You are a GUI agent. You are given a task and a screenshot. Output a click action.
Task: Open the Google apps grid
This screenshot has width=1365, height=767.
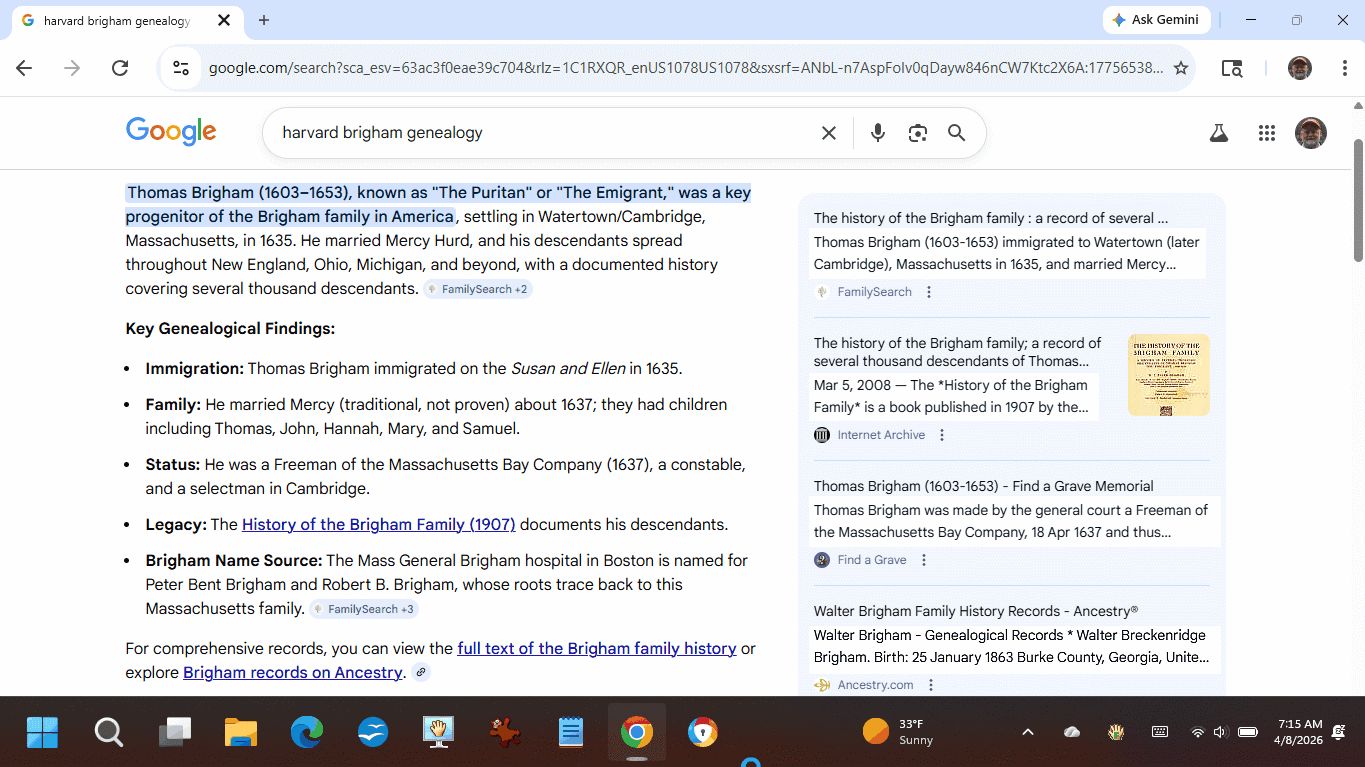pos(1266,133)
